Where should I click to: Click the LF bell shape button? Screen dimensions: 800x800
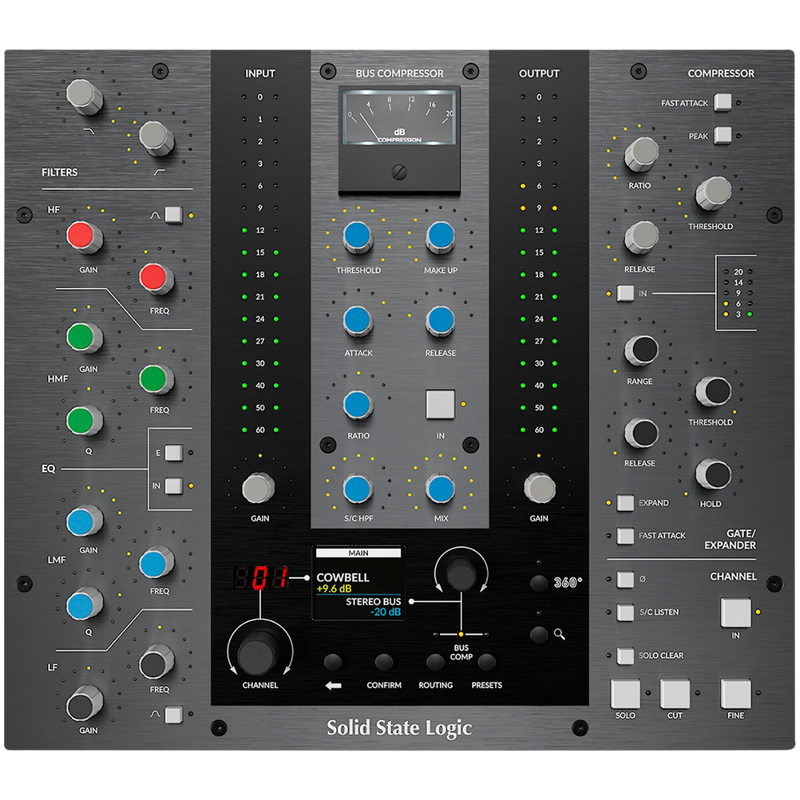[174, 714]
